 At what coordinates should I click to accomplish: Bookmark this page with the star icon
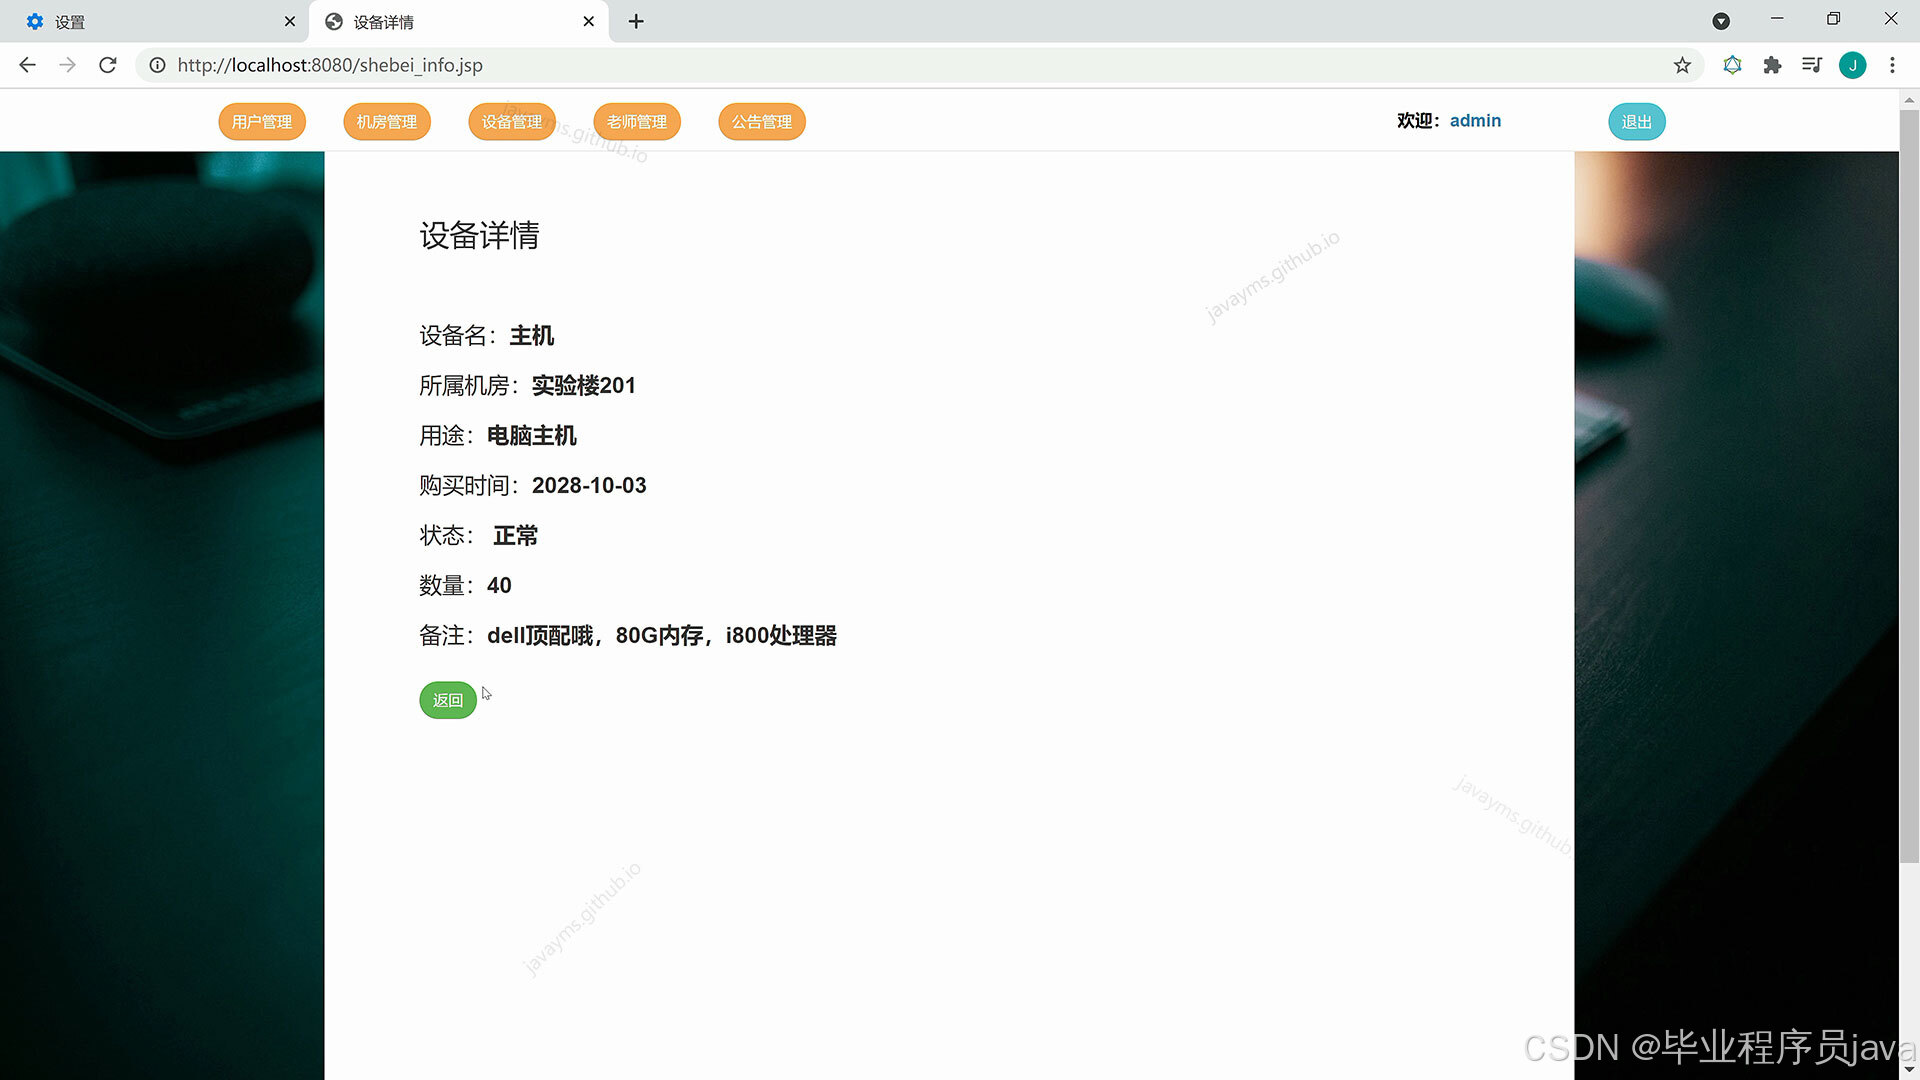tap(1682, 65)
